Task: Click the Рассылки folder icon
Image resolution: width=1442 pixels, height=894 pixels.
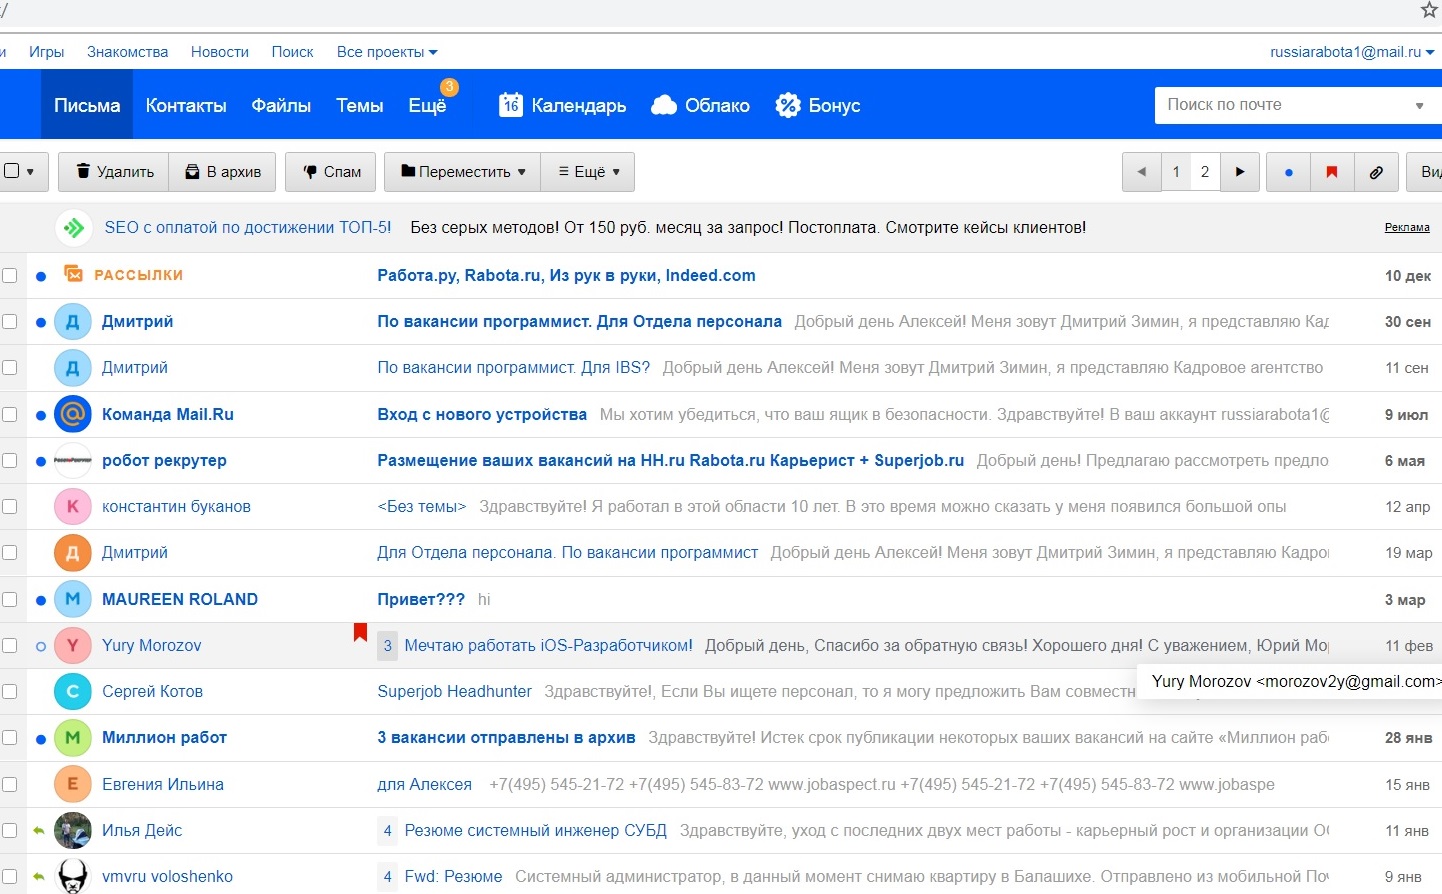Action: 73,274
